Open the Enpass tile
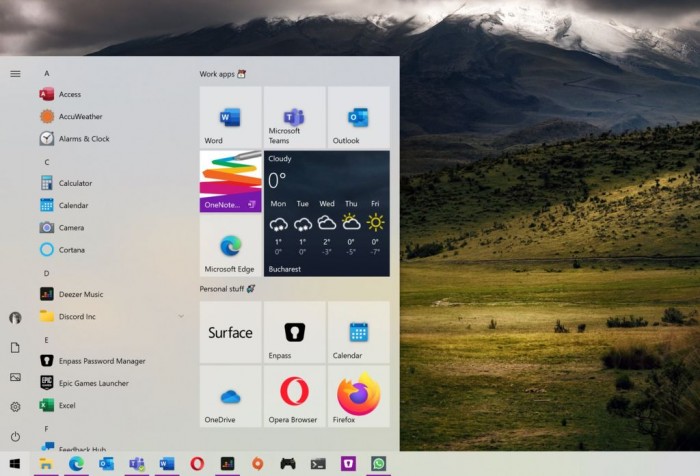The width and height of the screenshot is (700, 476). click(x=295, y=332)
